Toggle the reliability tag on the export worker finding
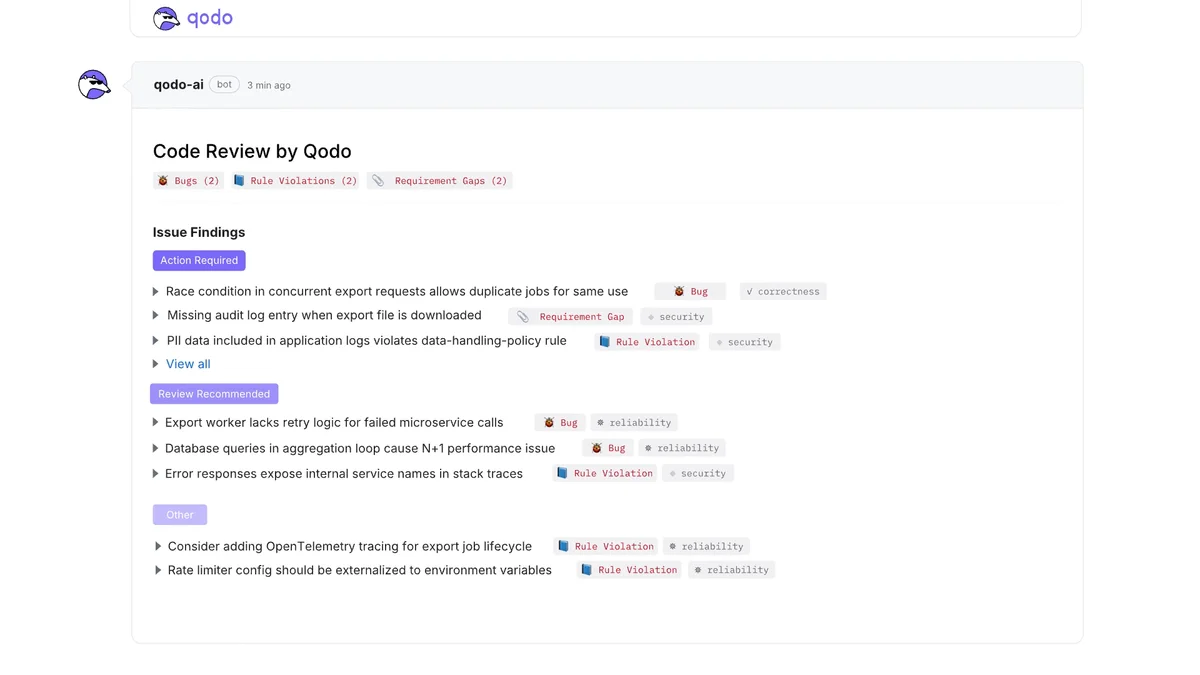This screenshot has width=1200, height=675. 634,422
